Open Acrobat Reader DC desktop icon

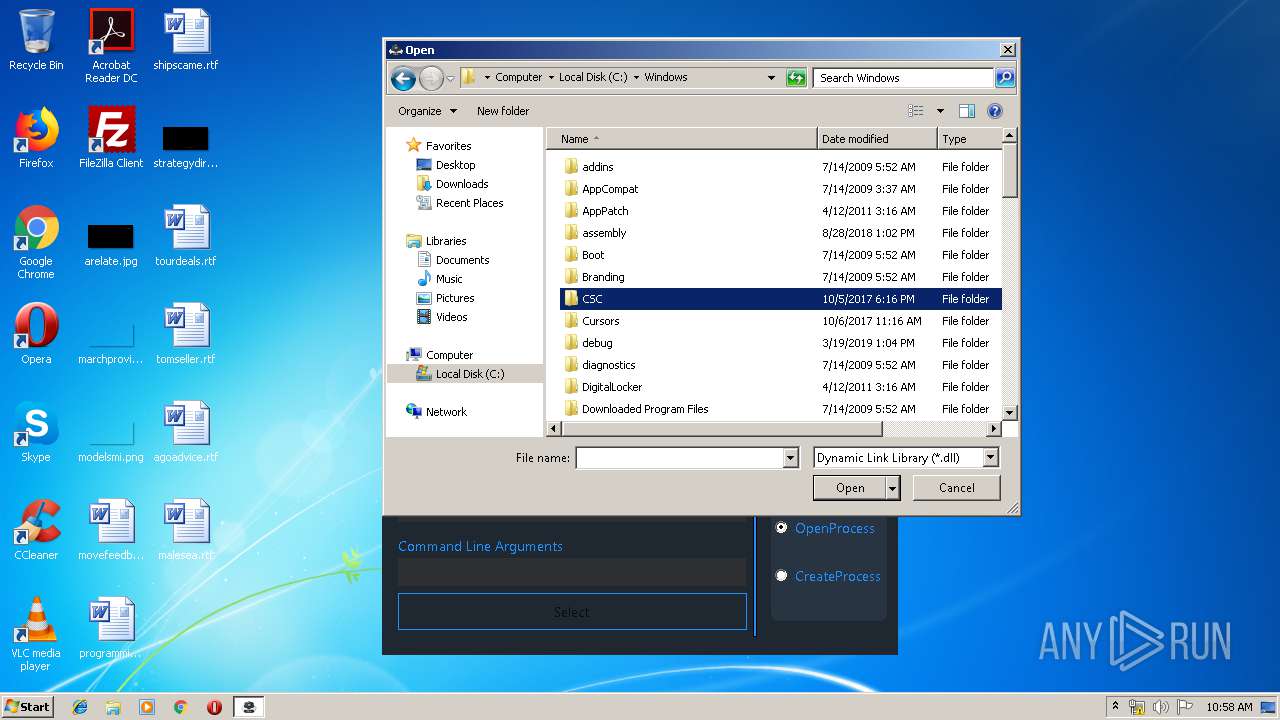[111, 45]
